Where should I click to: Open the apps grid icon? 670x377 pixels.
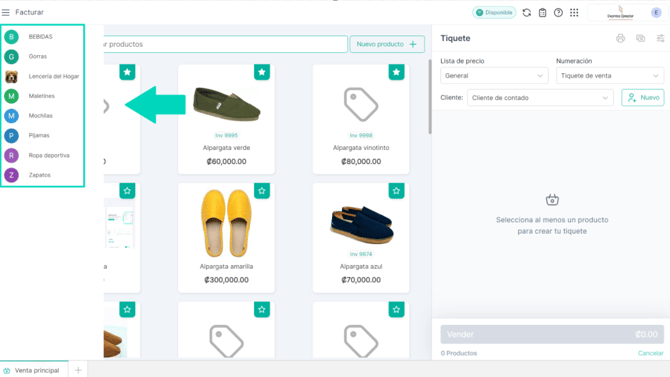[574, 13]
